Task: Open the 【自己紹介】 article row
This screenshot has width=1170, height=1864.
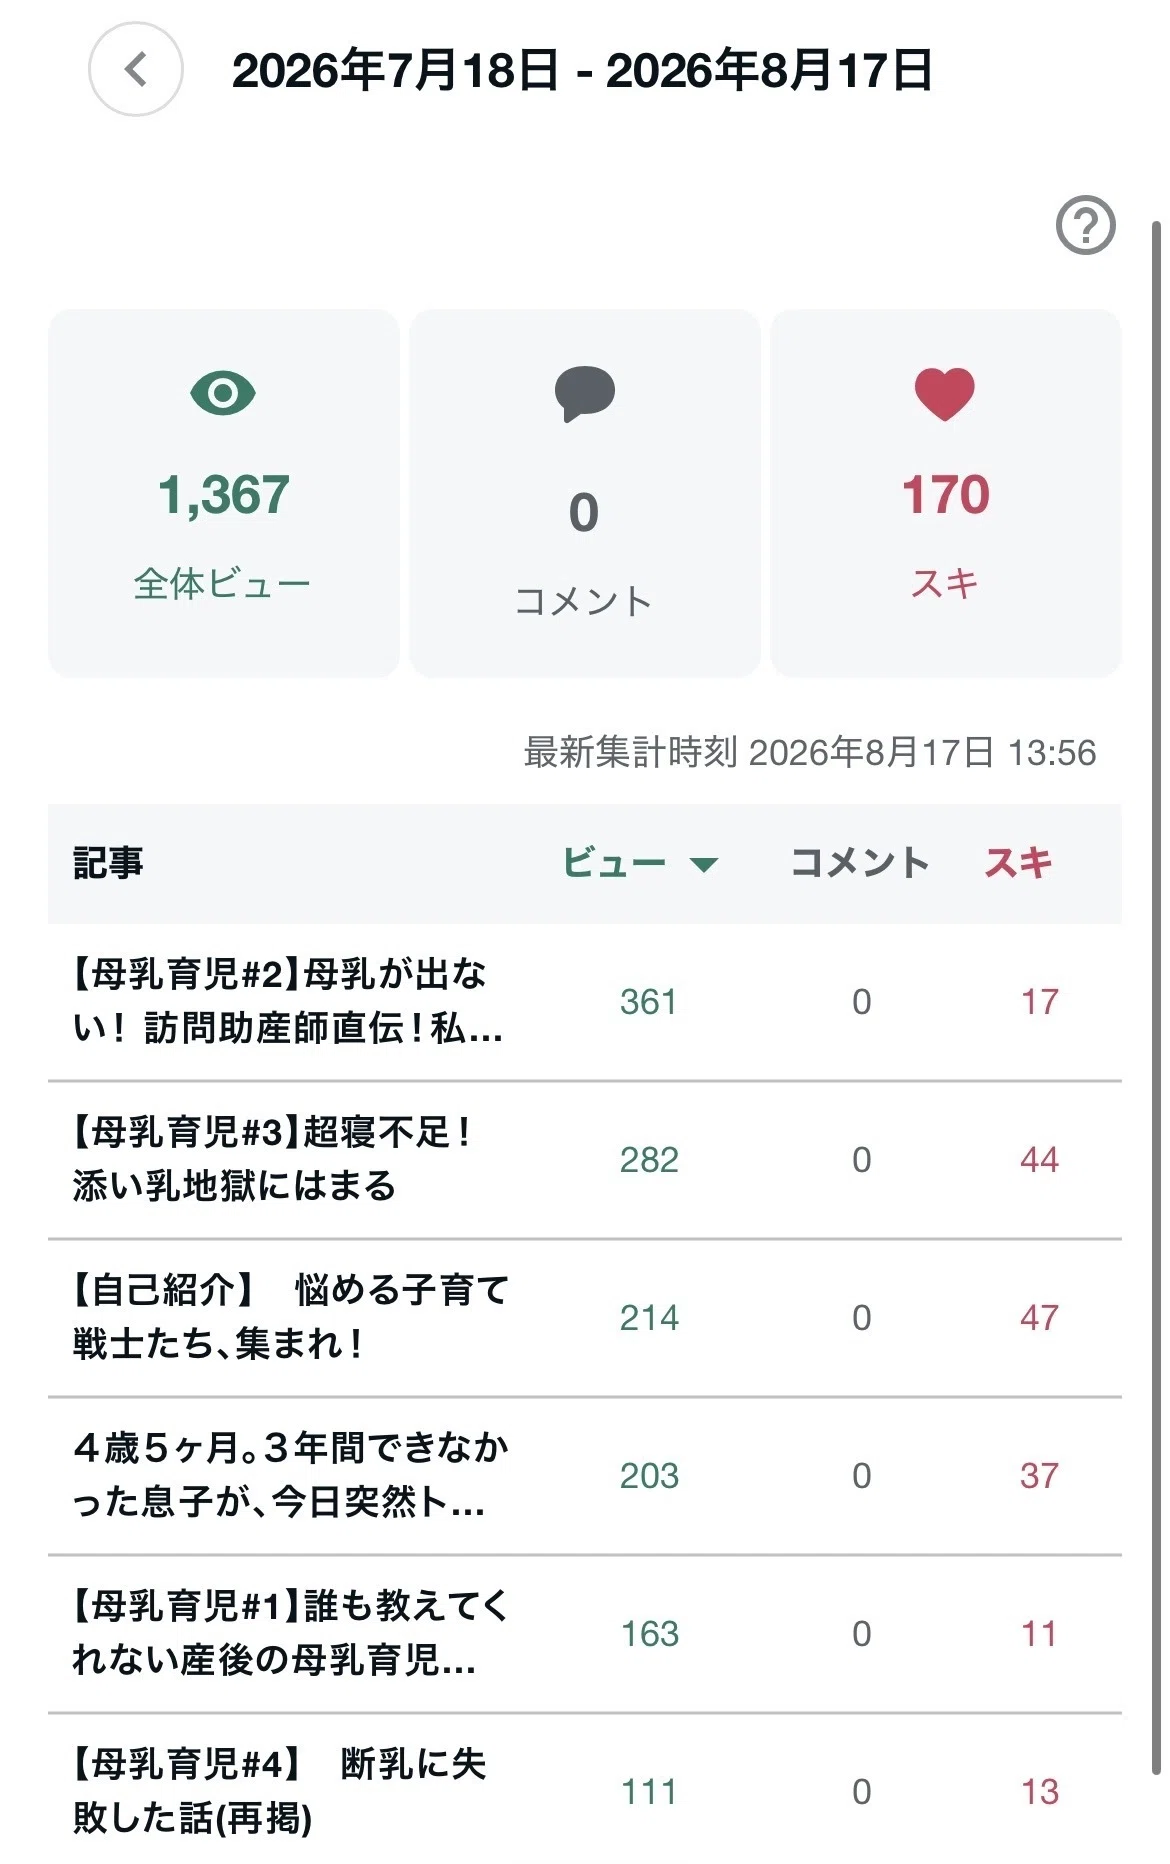Action: [x=584, y=1318]
